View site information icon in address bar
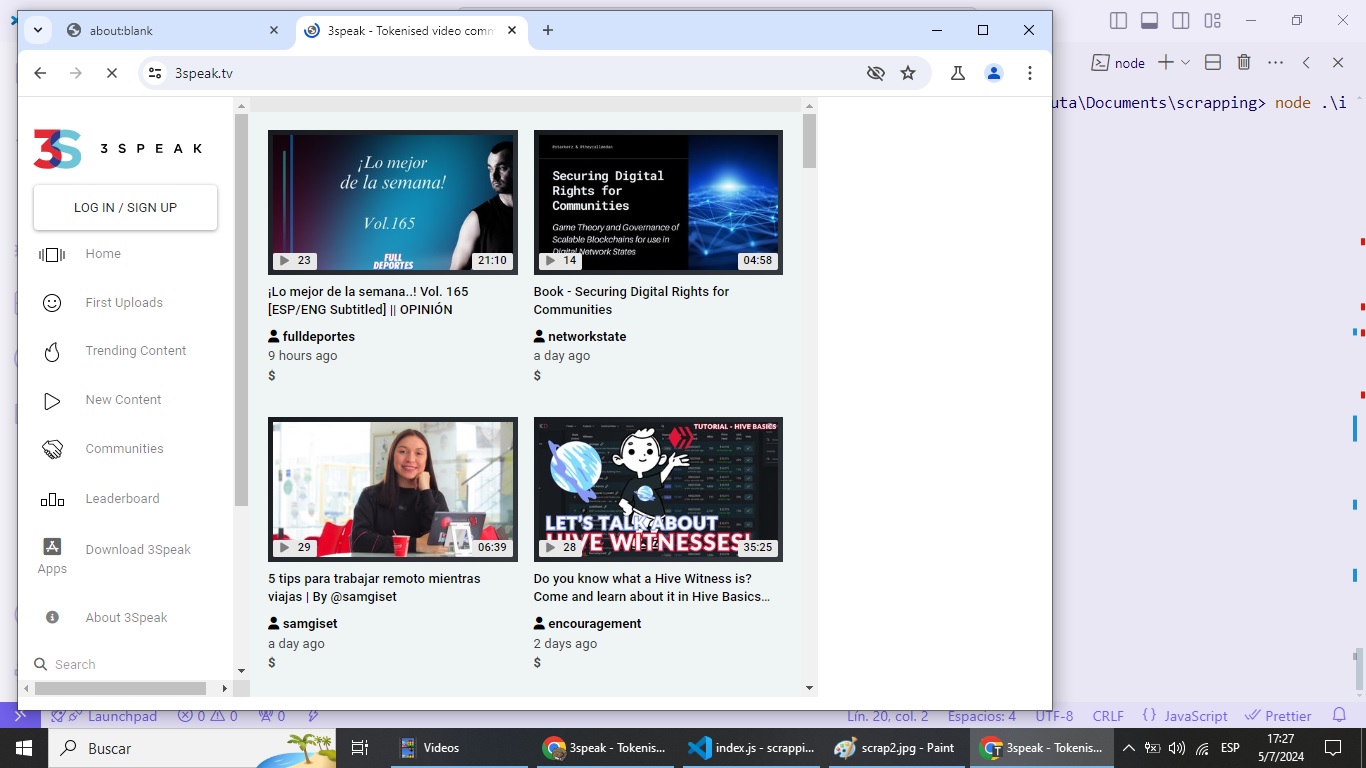The height and width of the screenshot is (768, 1366). (x=154, y=73)
